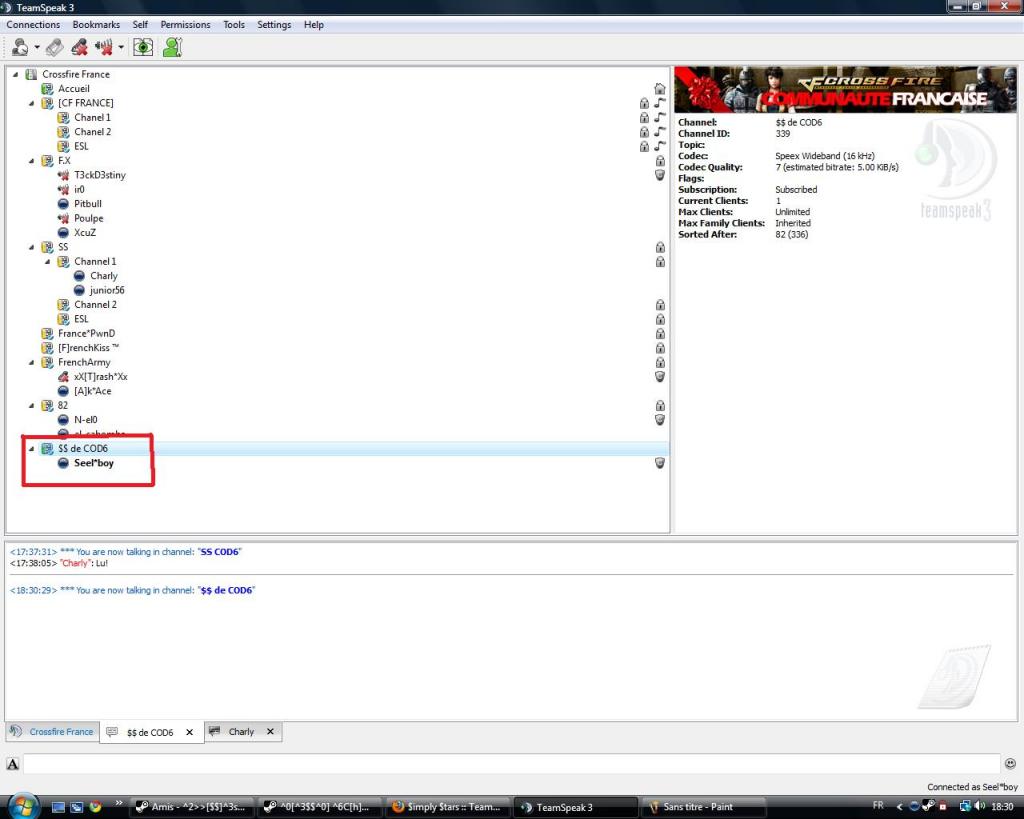Click the music note icon on [CF FRANCE] row

660,103
